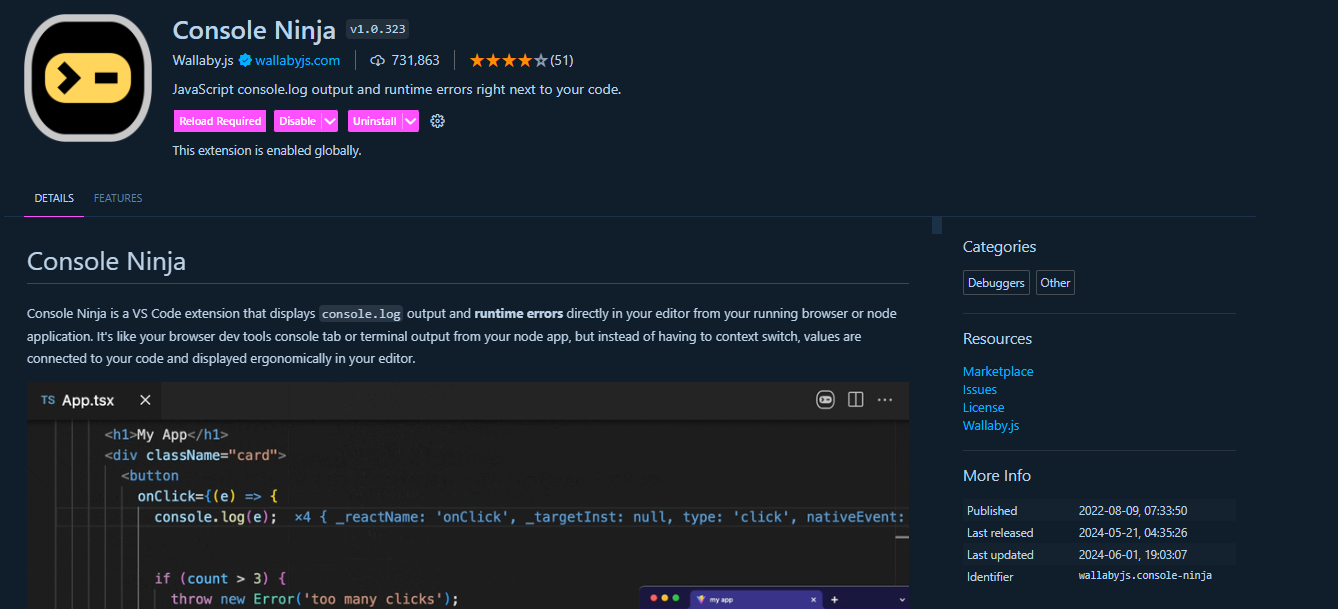
Task: Click the Debuggers category button
Action: click(996, 282)
